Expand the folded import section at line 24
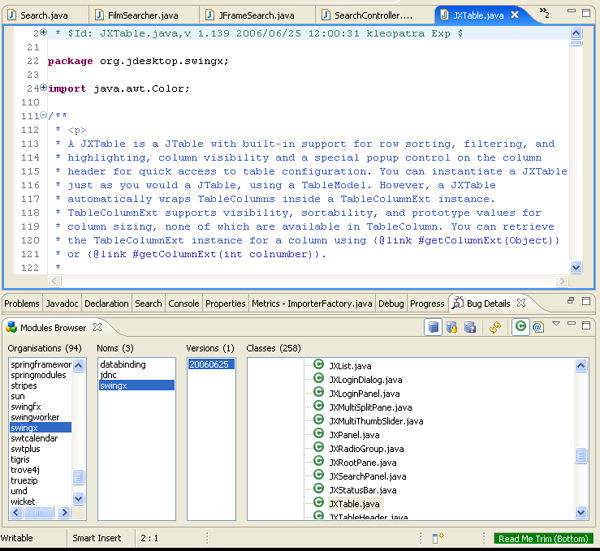 pyautogui.click(x=43, y=88)
